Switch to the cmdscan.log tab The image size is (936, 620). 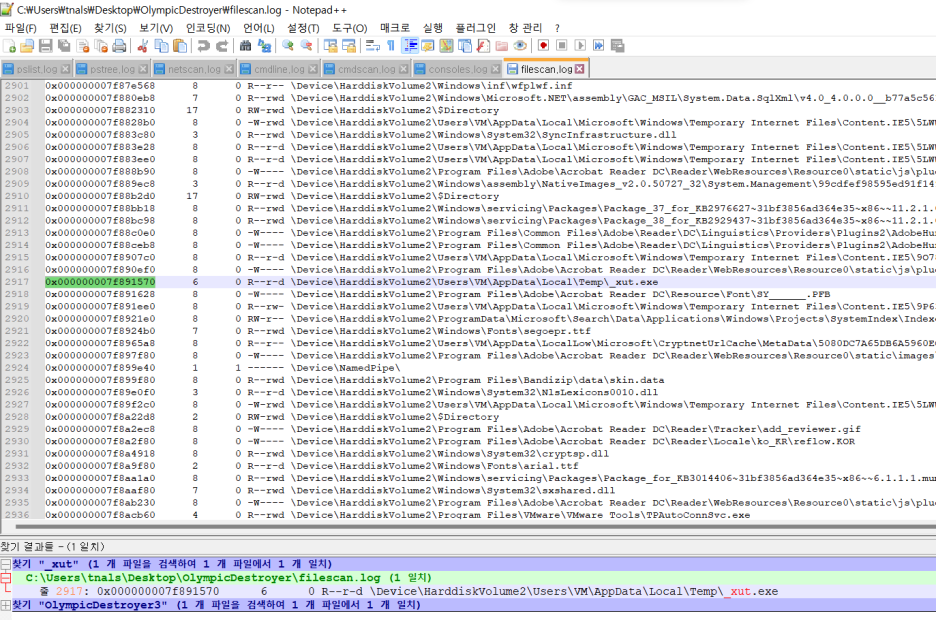pyautogui.click(x=367, y=69)
